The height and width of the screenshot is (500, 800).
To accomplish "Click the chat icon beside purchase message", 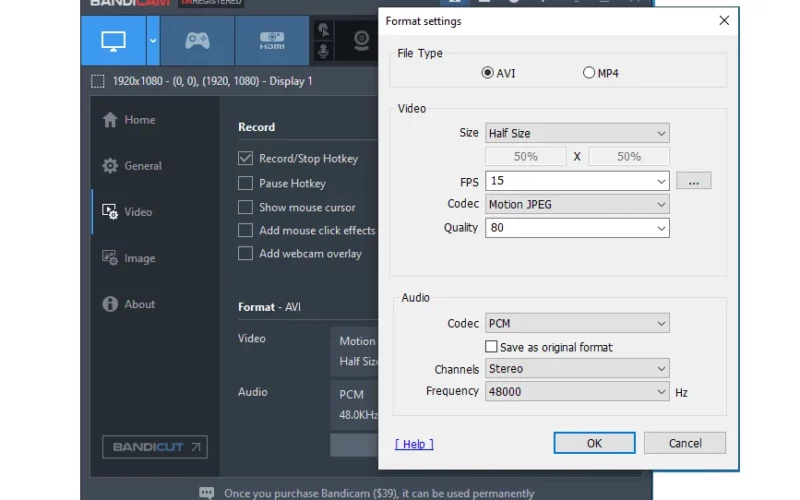I will pos(207,493).
